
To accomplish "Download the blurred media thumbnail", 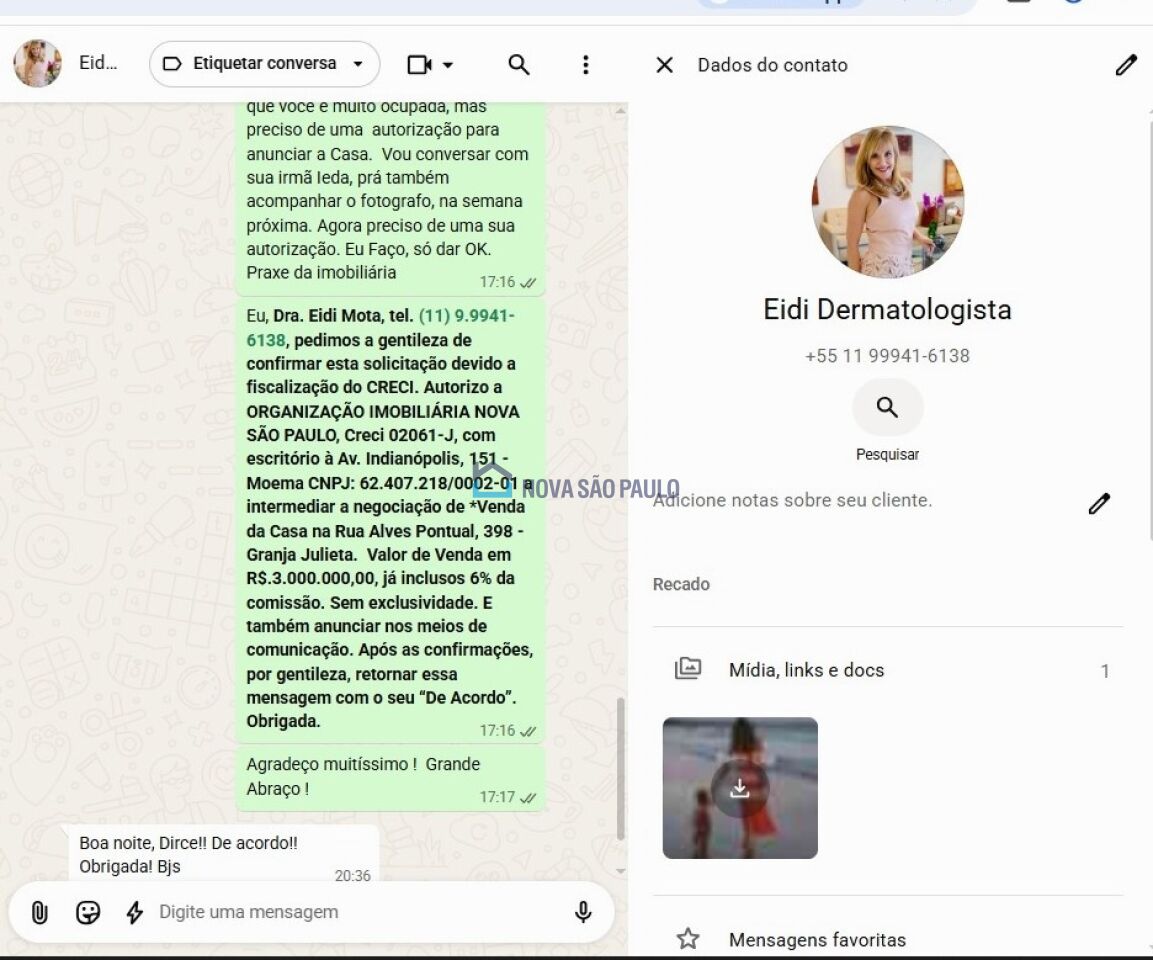I will (740, 788).
